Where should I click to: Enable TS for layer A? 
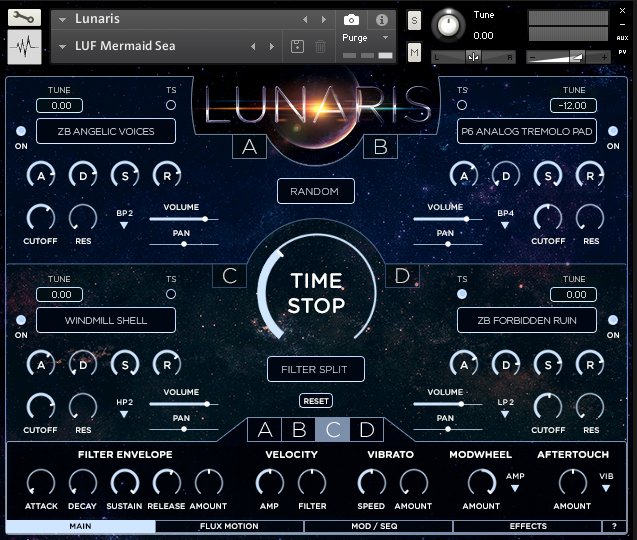pos(171,105)
